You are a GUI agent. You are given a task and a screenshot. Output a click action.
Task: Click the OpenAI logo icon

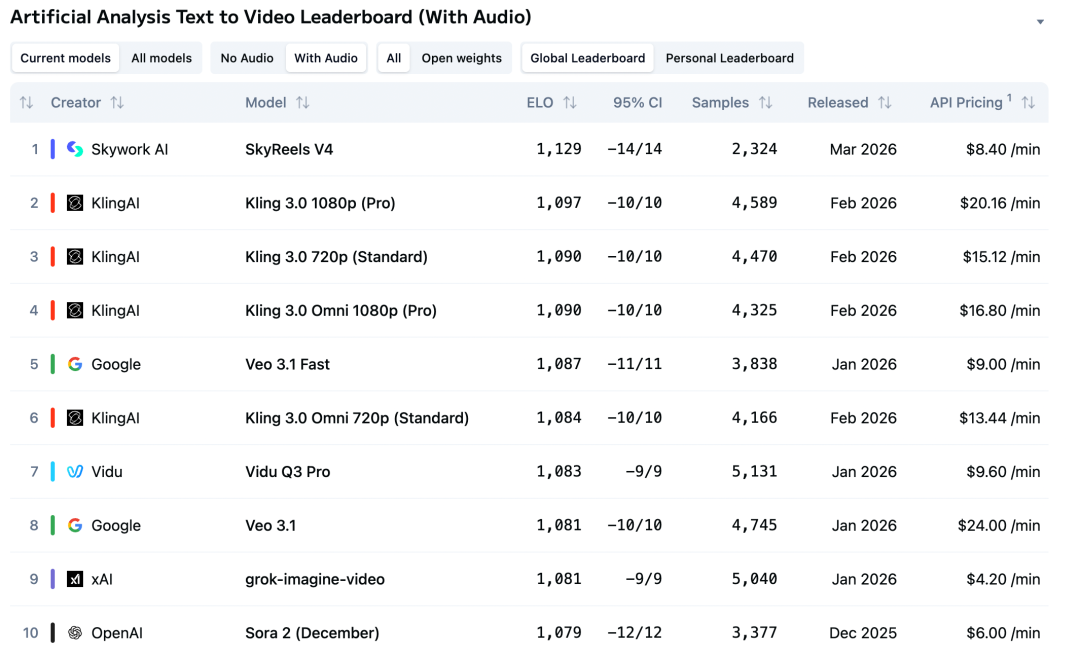75,633
